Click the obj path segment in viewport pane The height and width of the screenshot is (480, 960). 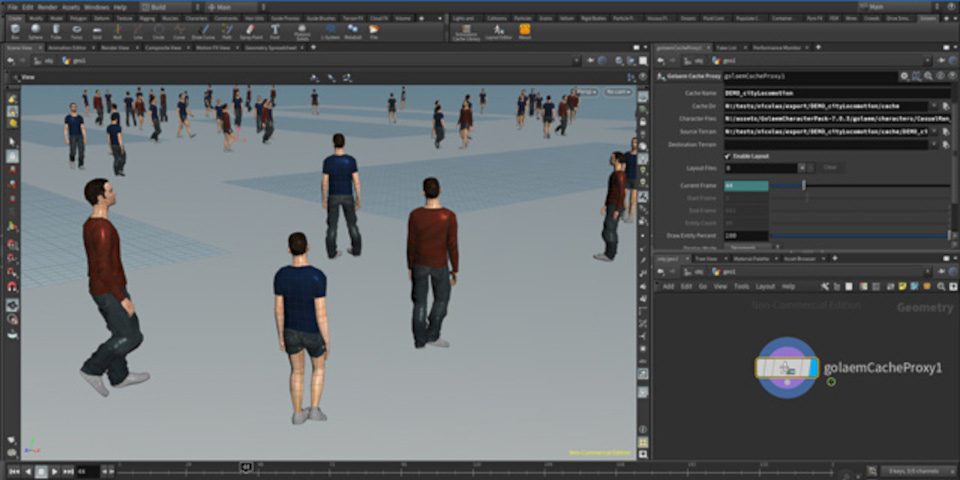click(x=43, y=61)
